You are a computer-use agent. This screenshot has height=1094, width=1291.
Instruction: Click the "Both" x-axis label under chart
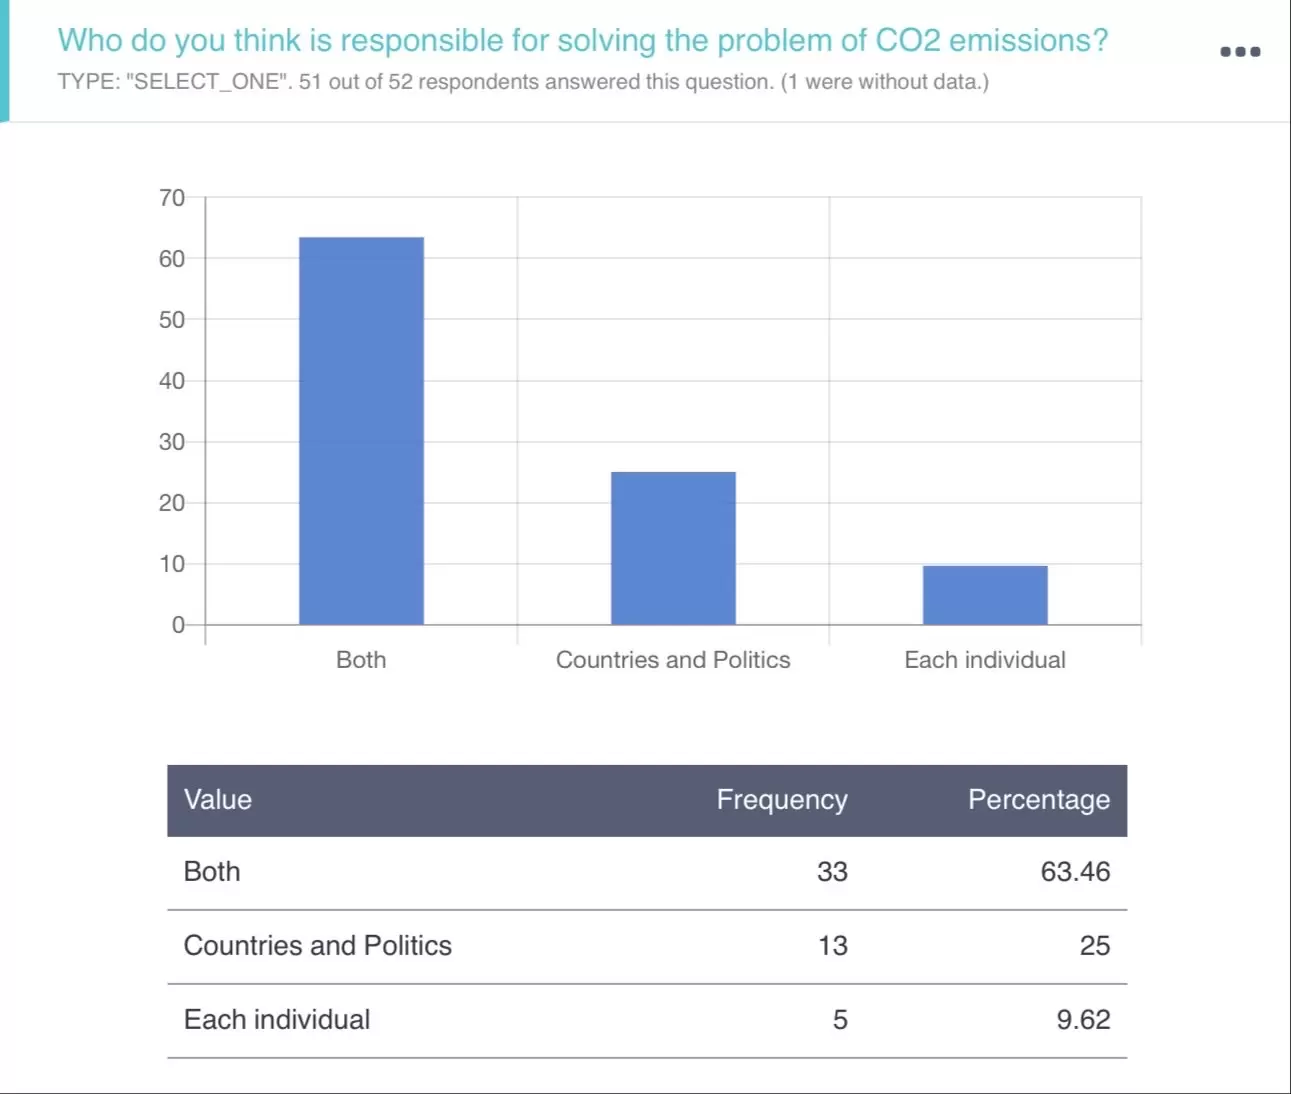tap(361, 660)
